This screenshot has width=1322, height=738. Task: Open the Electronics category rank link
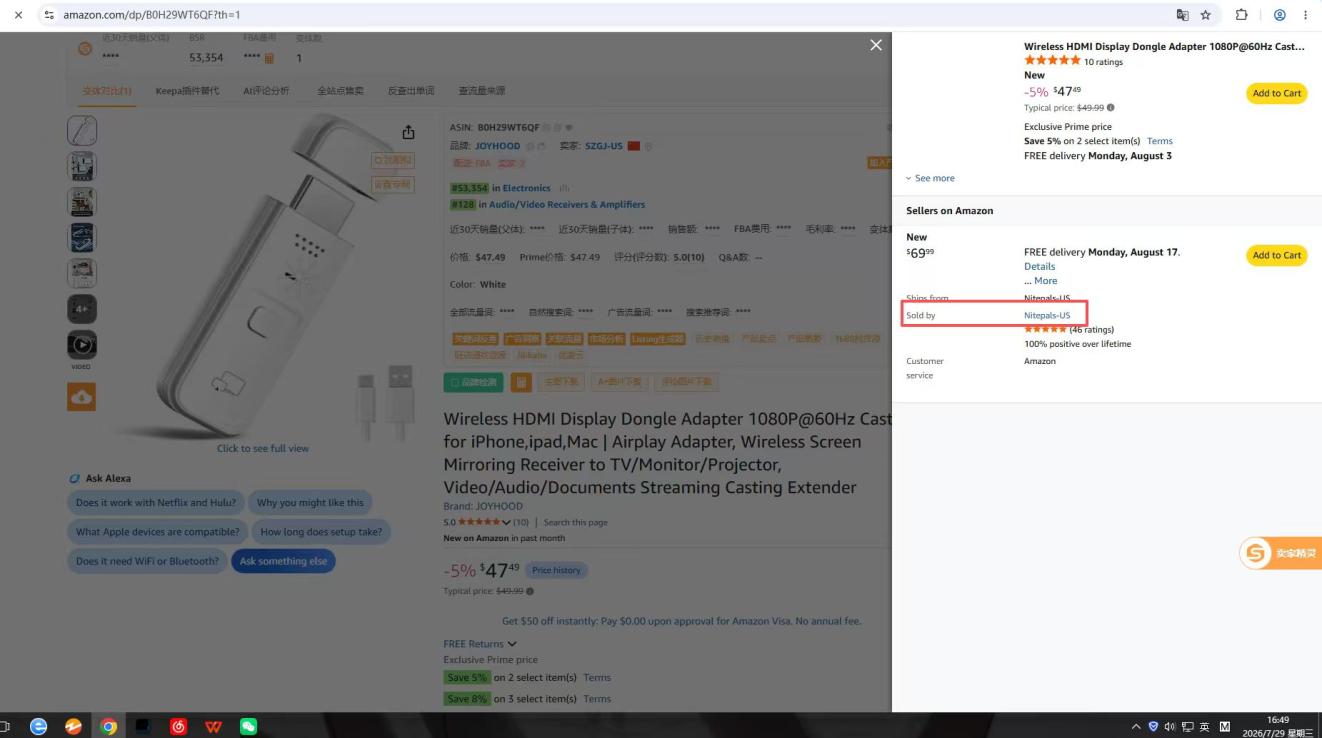coord(526,188)
